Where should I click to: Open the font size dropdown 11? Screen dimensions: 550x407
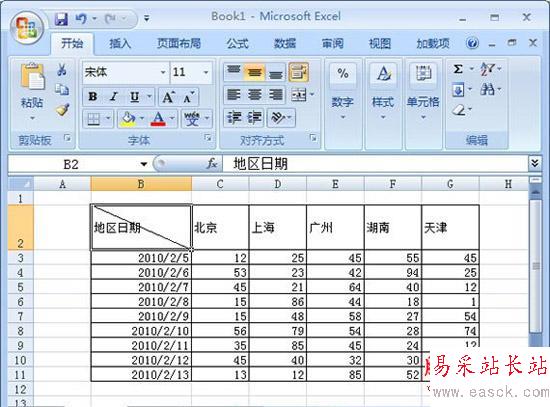coord(206,72)
